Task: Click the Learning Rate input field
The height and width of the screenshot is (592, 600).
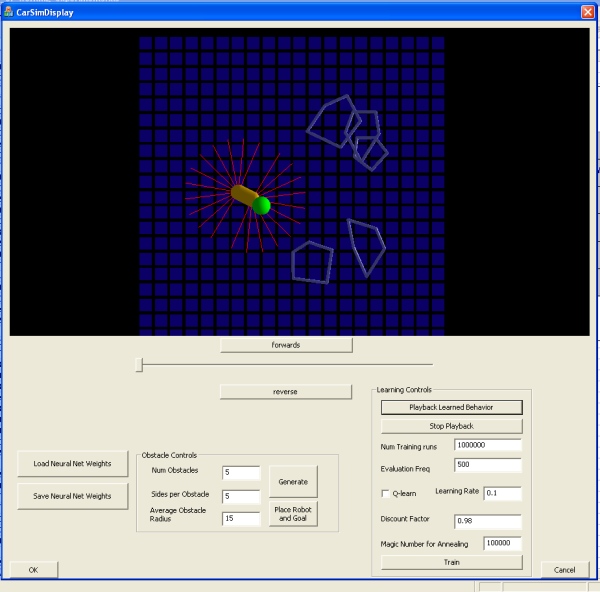Action: click(502, 493)
